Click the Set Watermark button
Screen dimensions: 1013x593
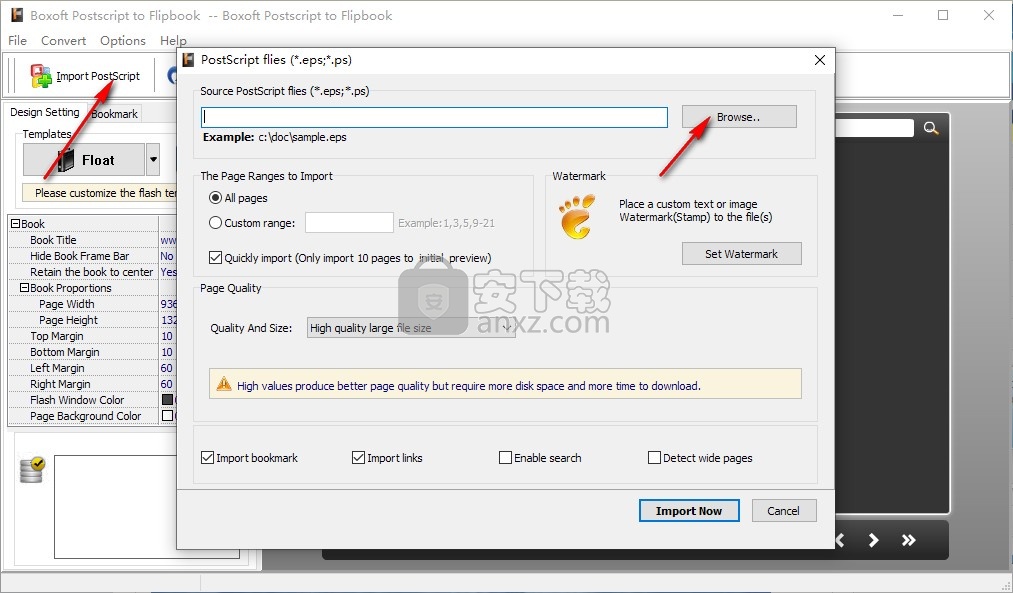click(x=742, y=254)
